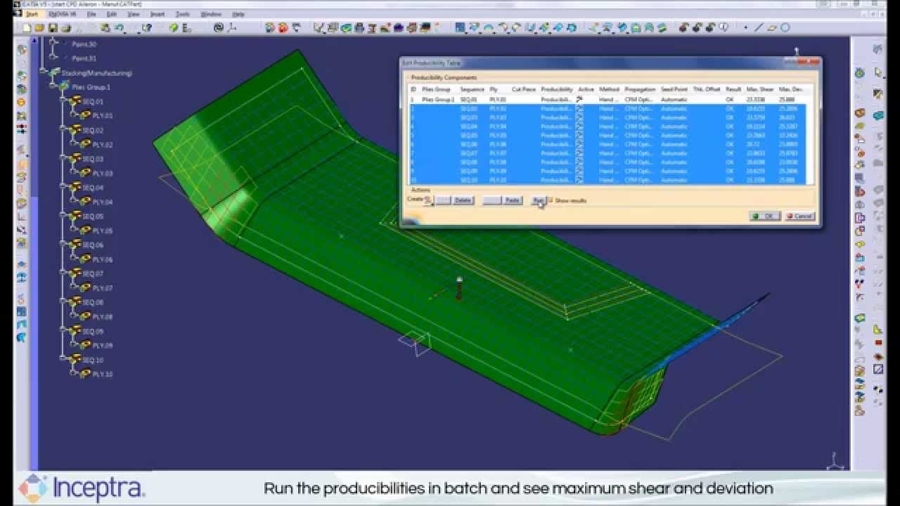900x506 pixels.
Task: Open the File menu
Action: (91, 14)
